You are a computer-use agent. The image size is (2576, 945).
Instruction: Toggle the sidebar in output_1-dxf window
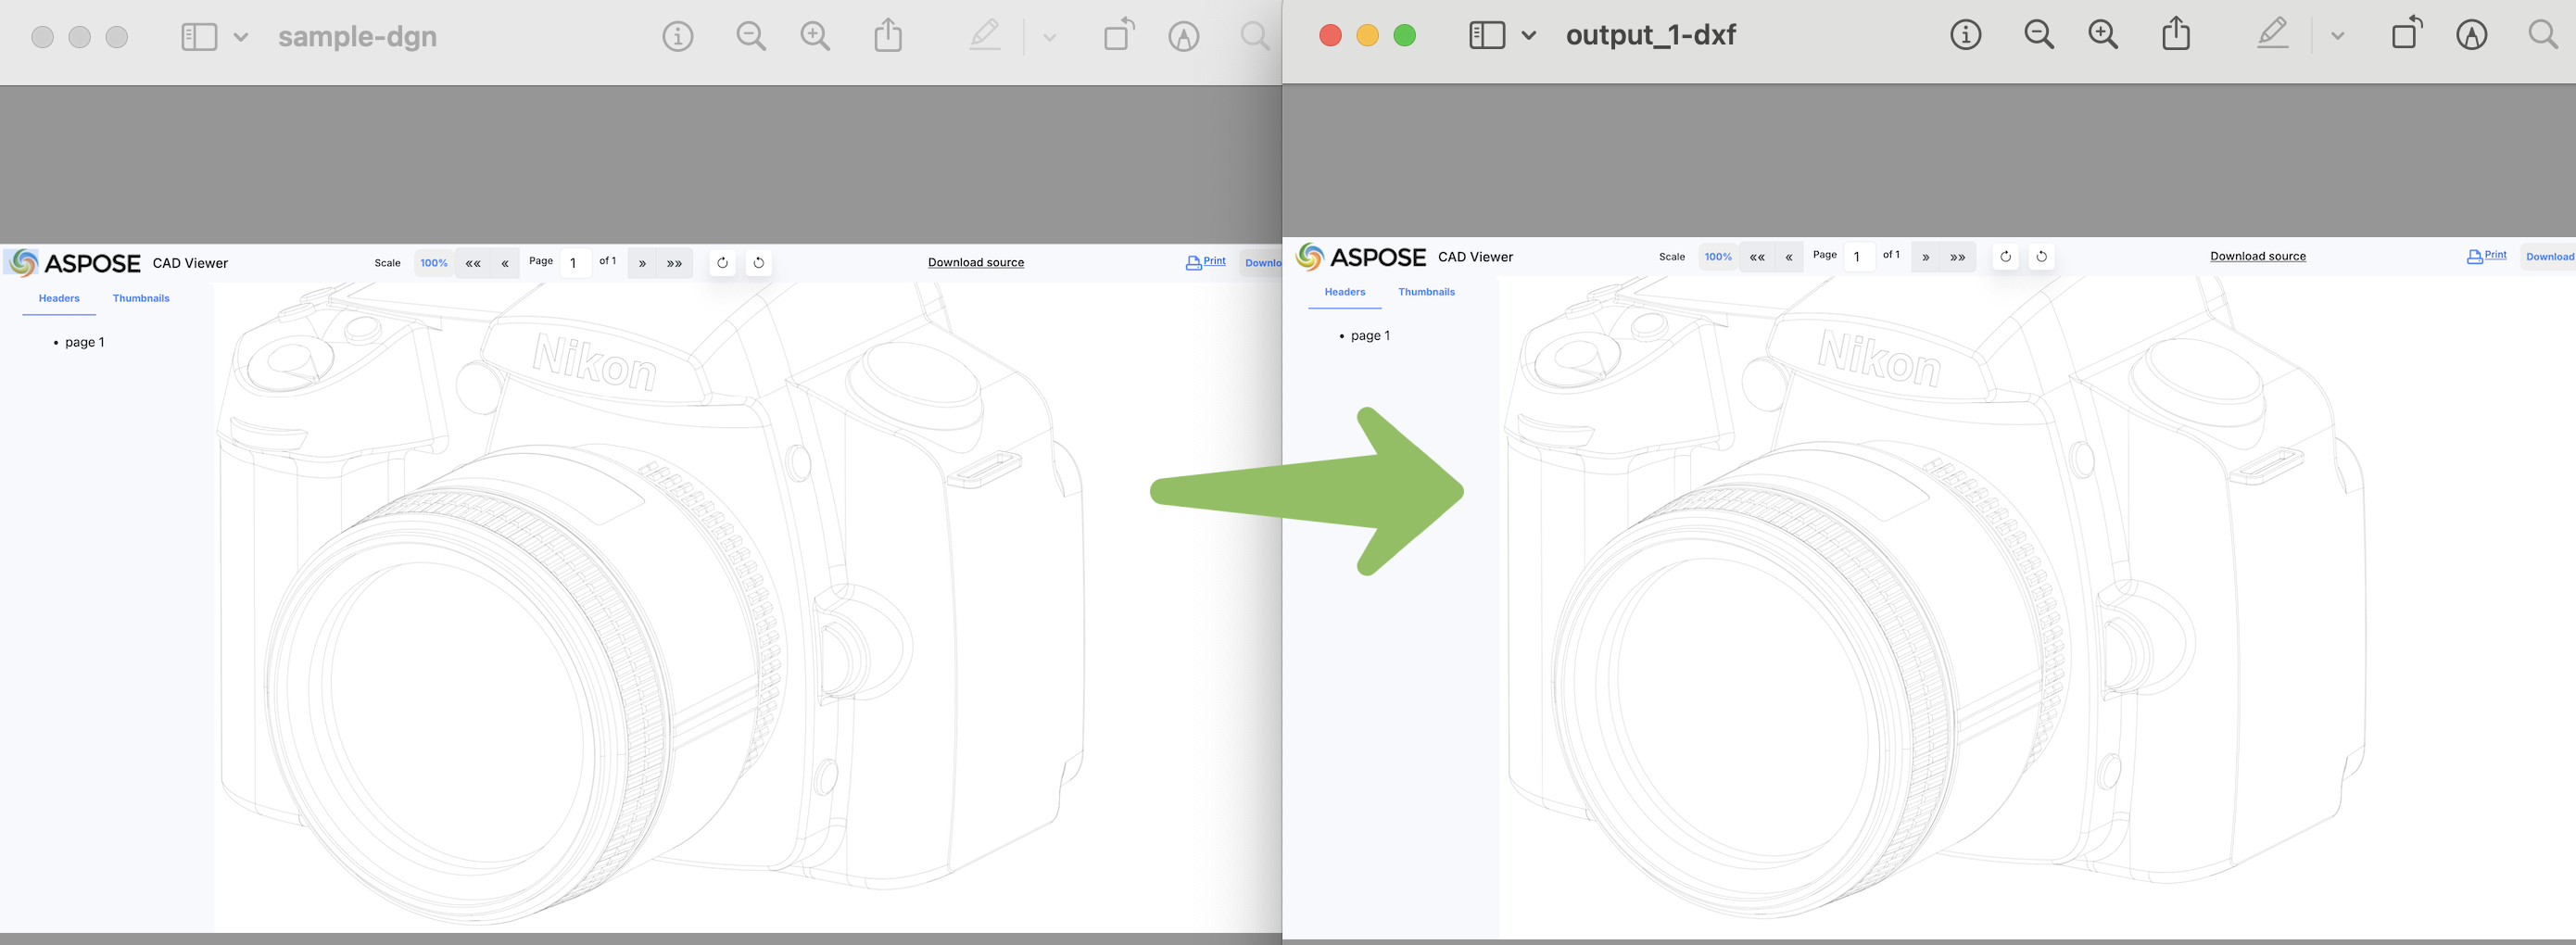(x=1486, y=35)
